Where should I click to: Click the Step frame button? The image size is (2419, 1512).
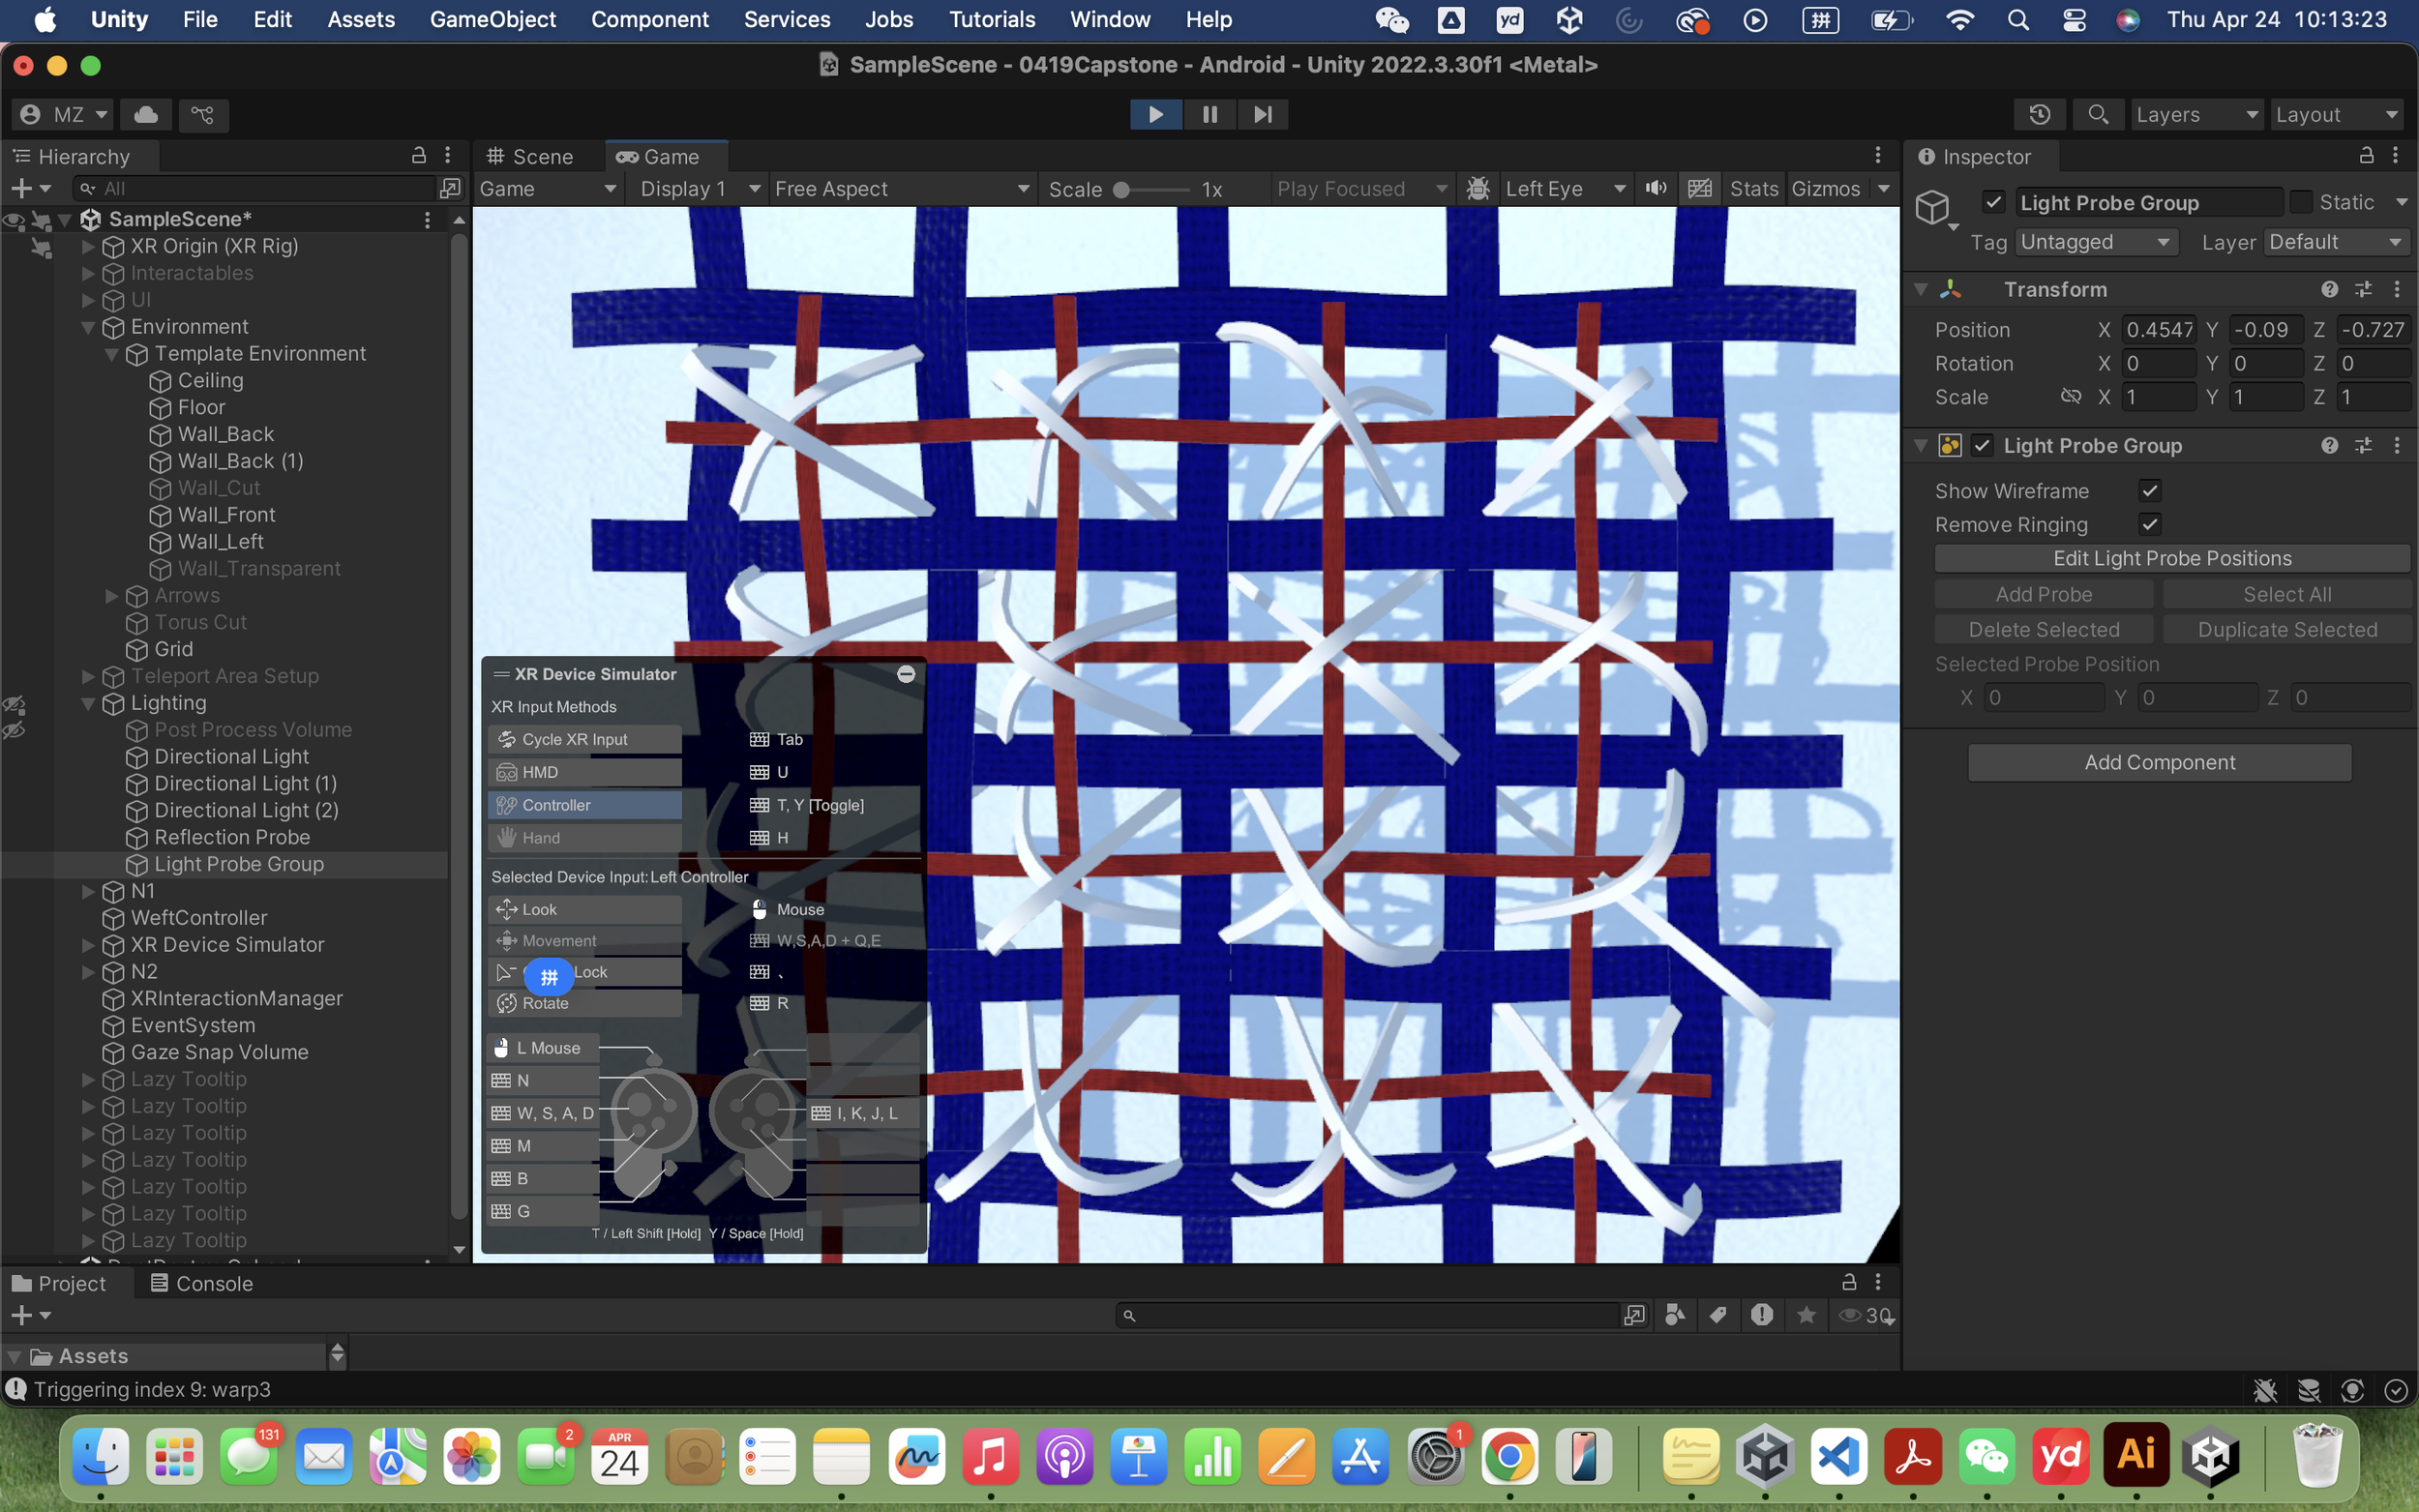(1262, 114)
